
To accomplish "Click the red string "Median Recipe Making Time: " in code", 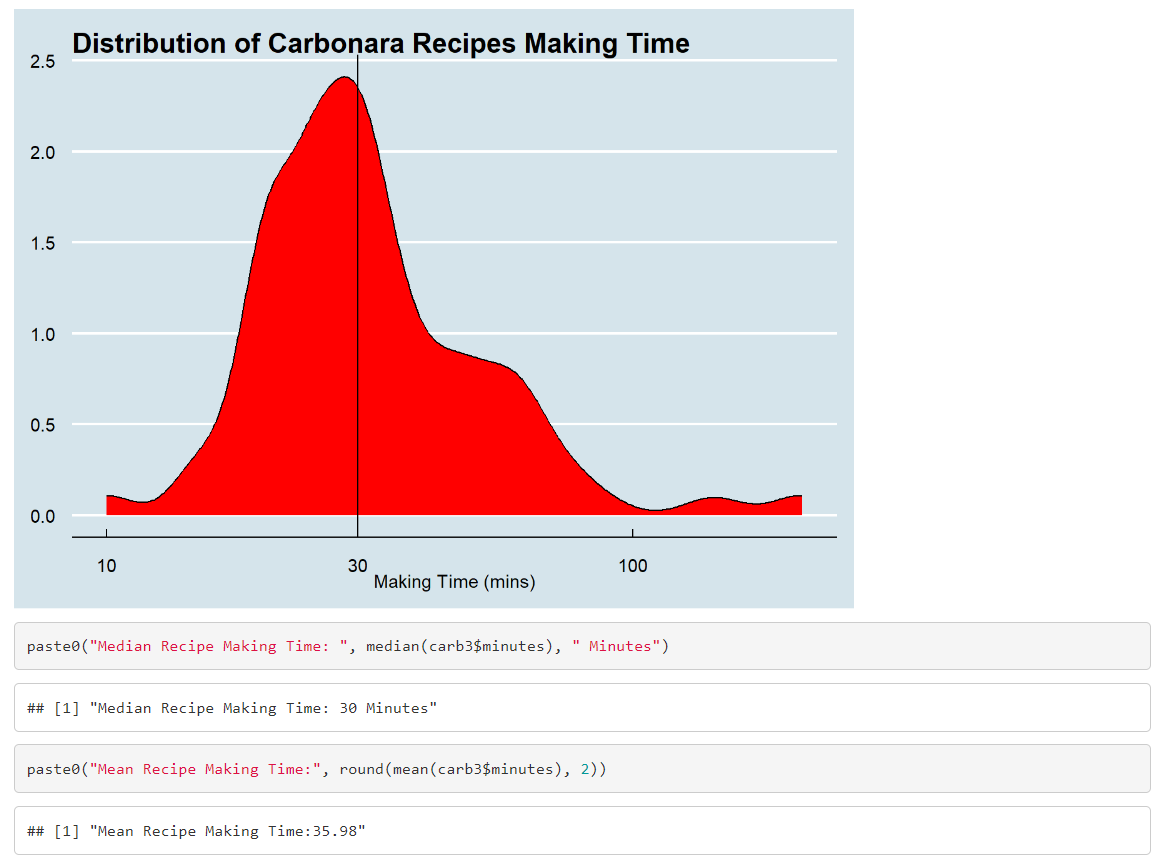I will [216, 646].
